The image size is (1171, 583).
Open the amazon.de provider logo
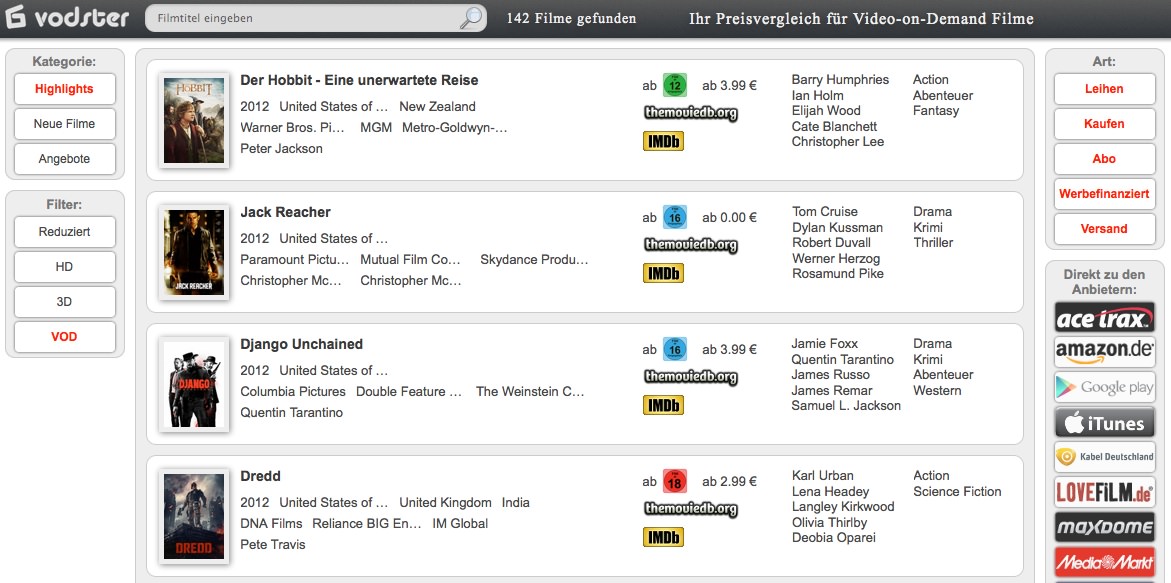click(1105, 352)
